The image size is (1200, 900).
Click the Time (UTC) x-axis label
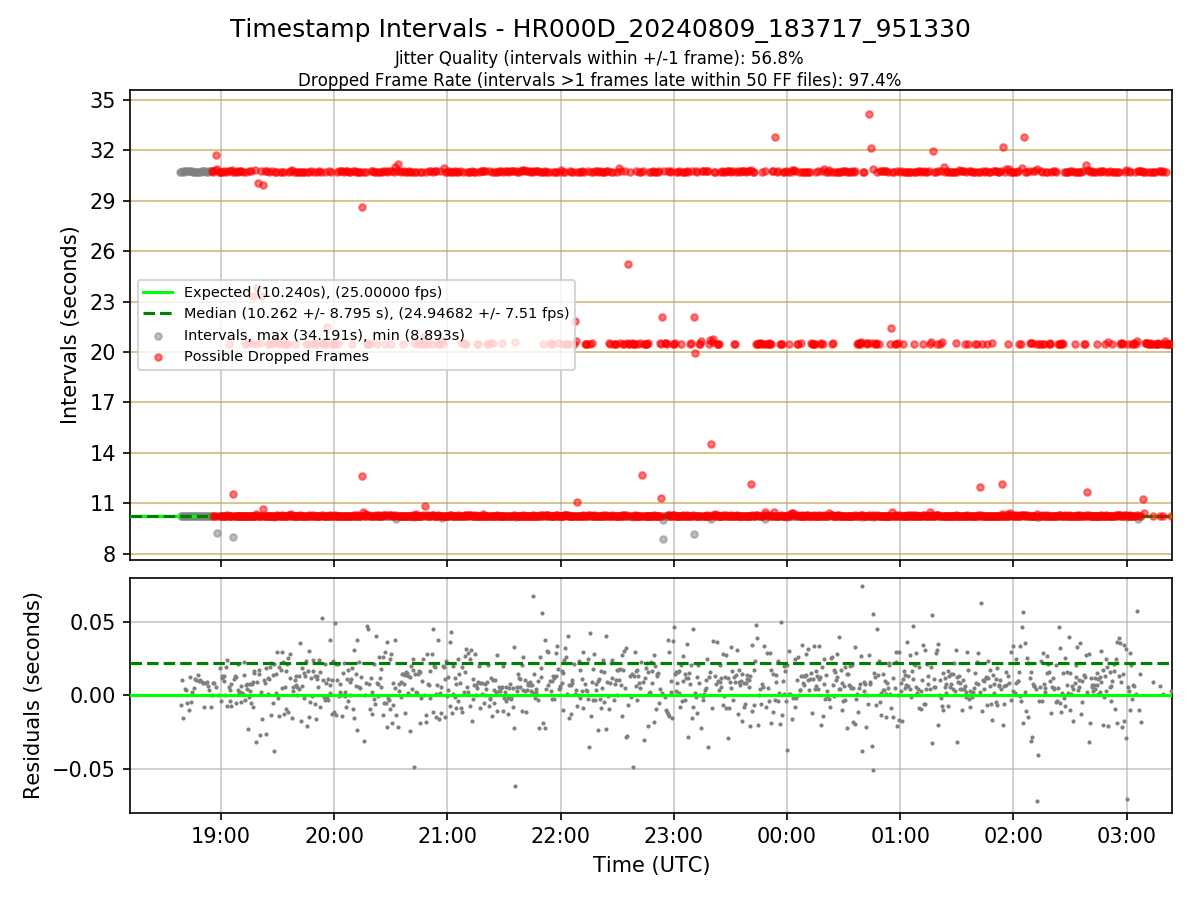651,865
